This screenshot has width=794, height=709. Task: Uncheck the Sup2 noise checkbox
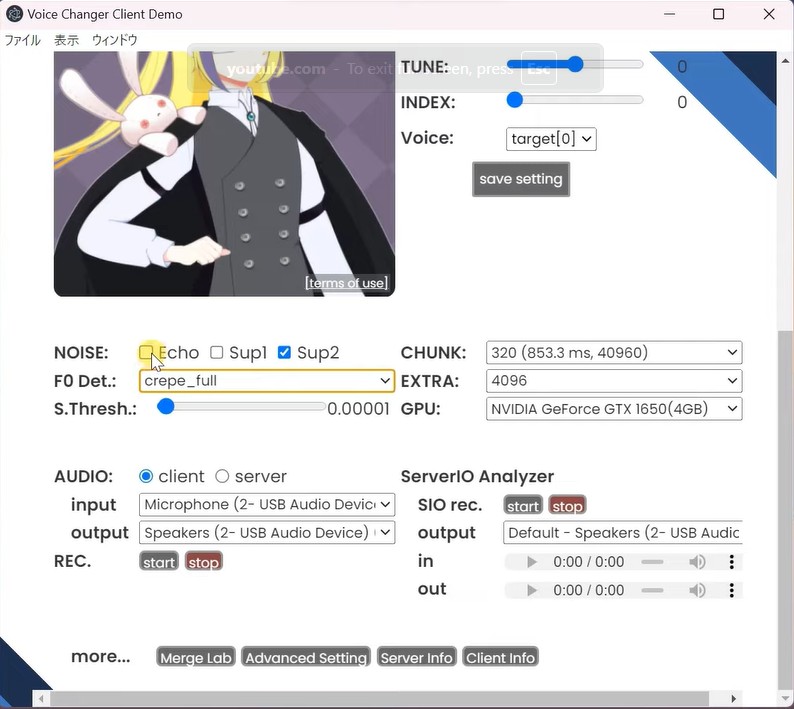(284, 352)
